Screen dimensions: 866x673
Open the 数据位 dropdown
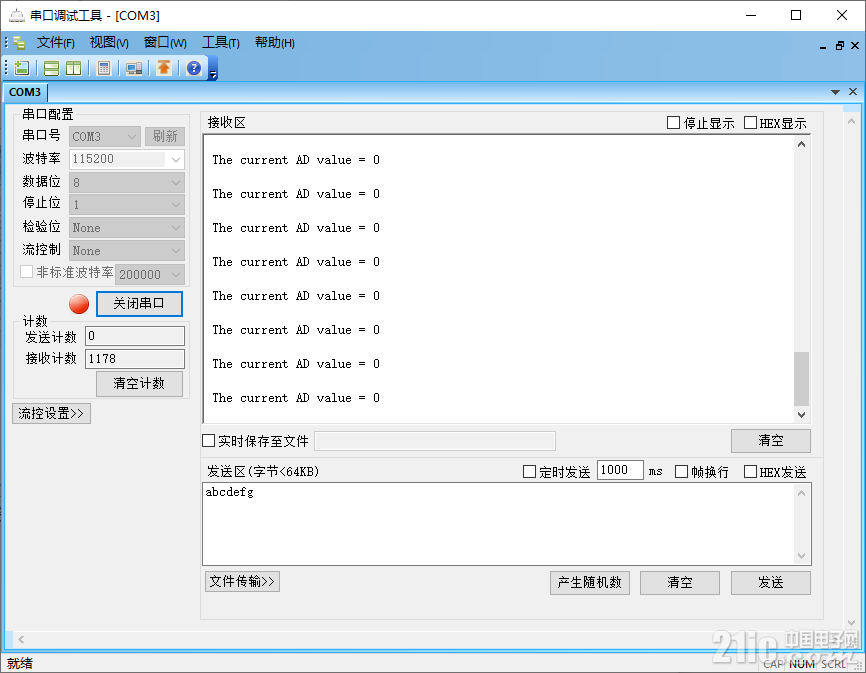pos(126,182)
